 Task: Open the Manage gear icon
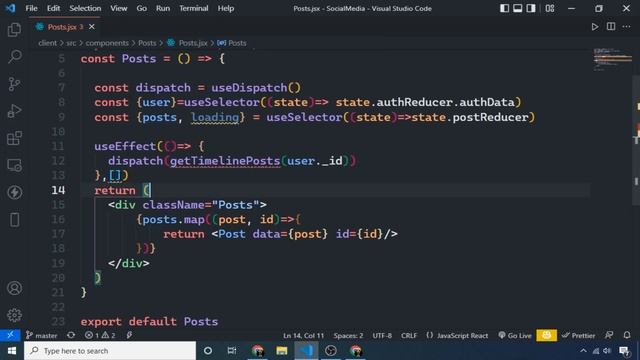click(14, 315)
